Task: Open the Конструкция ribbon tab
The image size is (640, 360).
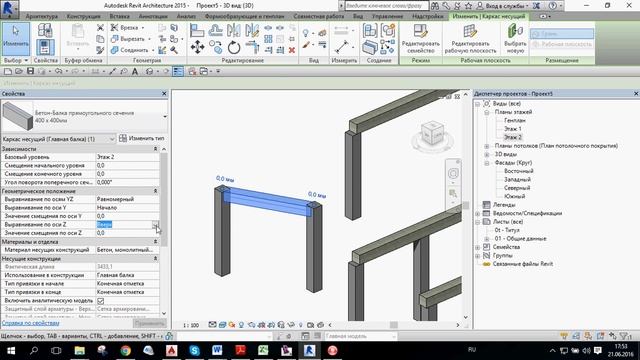Action: [x=84, y=16]
